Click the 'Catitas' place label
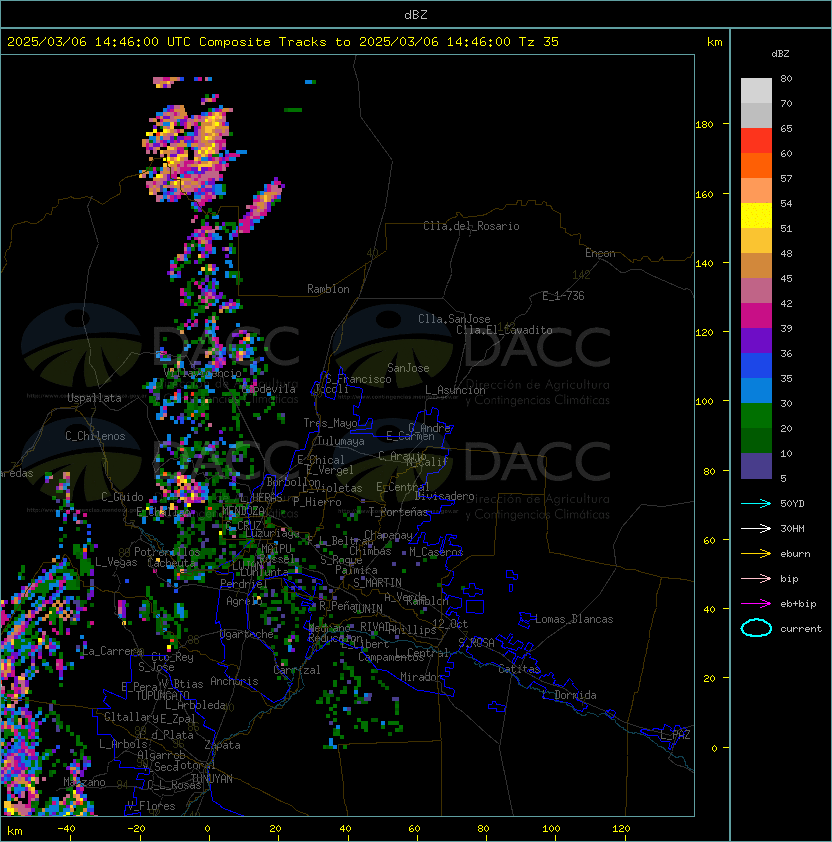Screen dimensions: 832x842 coord(519,669)
